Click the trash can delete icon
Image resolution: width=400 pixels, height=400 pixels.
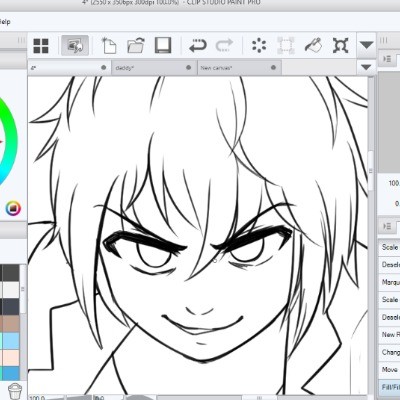[x=15, y=391]
